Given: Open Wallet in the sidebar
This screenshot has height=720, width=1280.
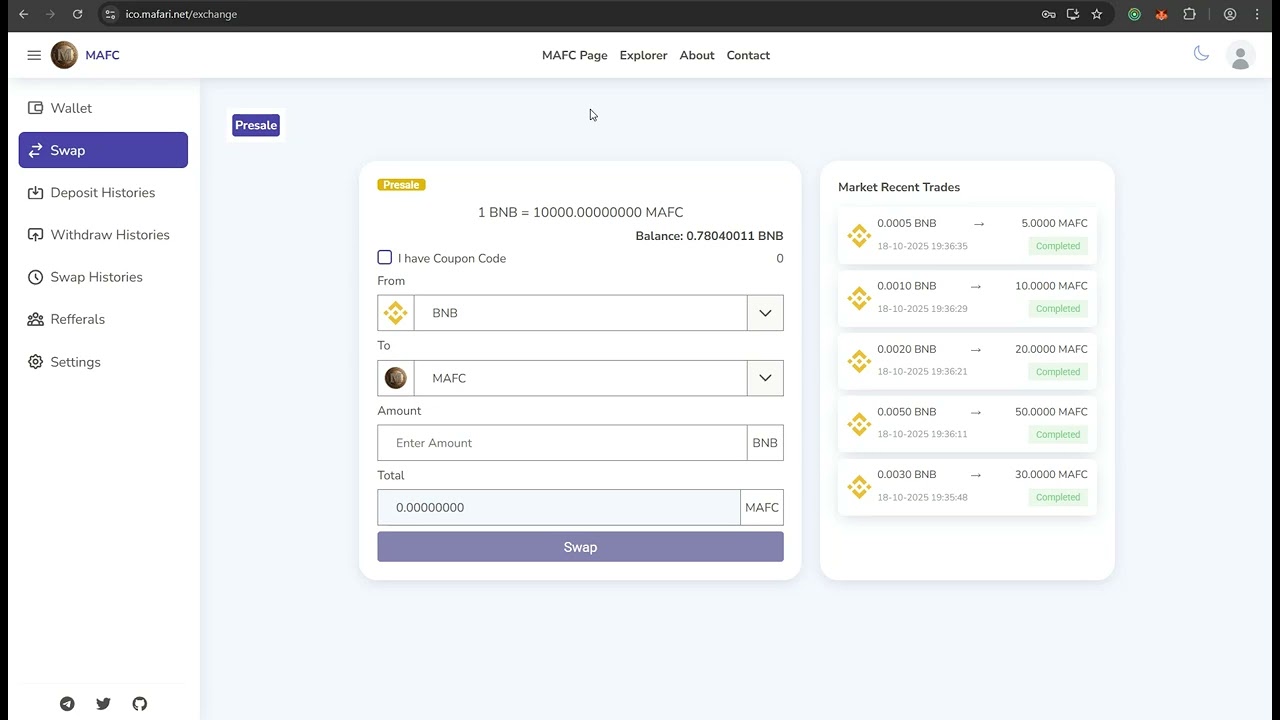Looking at the screenshot, I should [103, 108].
